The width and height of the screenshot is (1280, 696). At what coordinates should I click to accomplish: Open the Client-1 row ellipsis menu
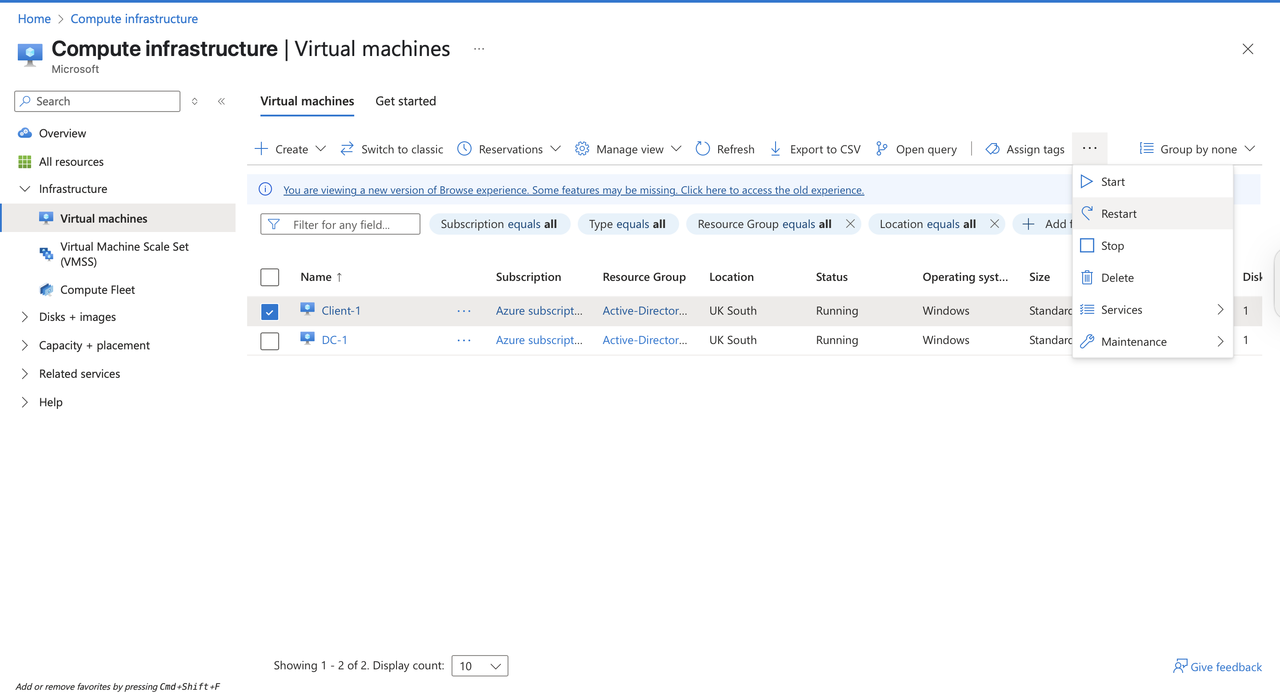click(464, 311)
